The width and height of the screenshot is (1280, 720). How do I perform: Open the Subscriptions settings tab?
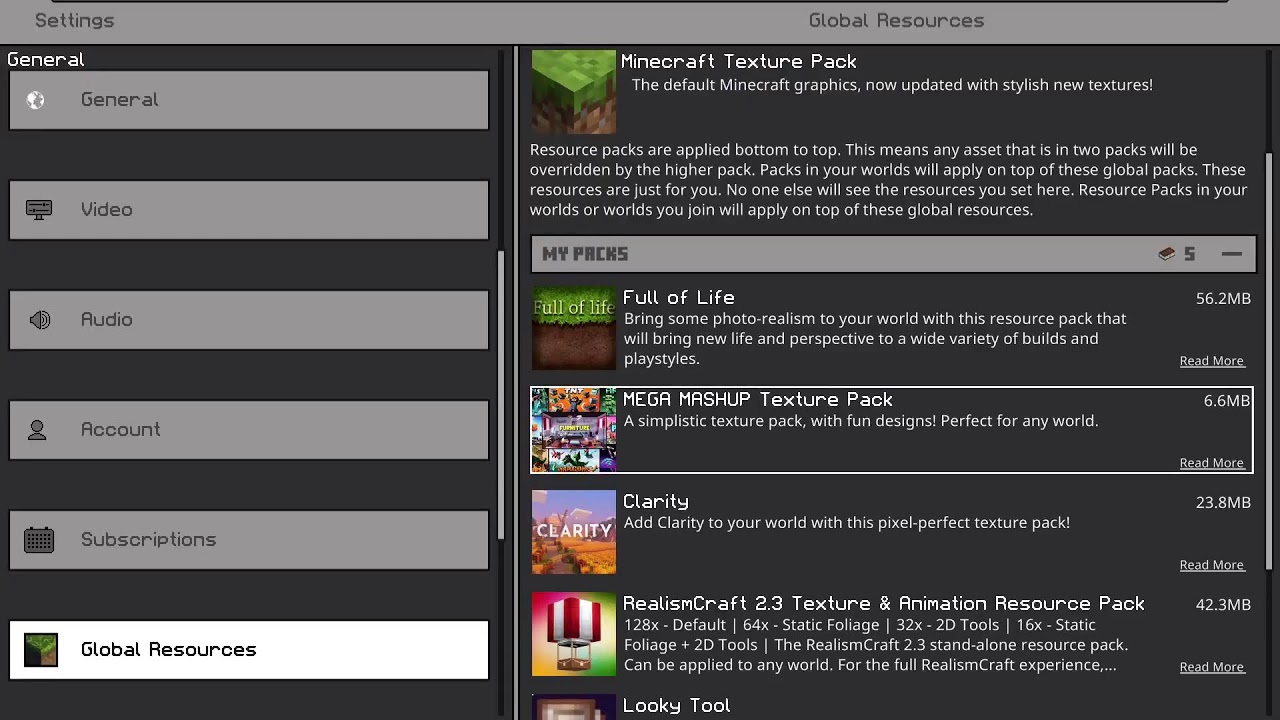tap(249, 540)
